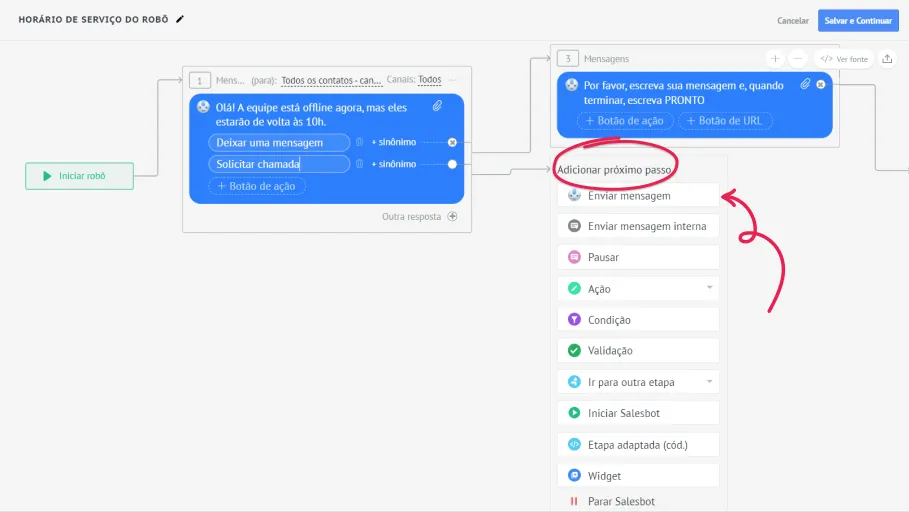Add Botão de URL in step 3 message
909x512 pixels.
(725, 121)
